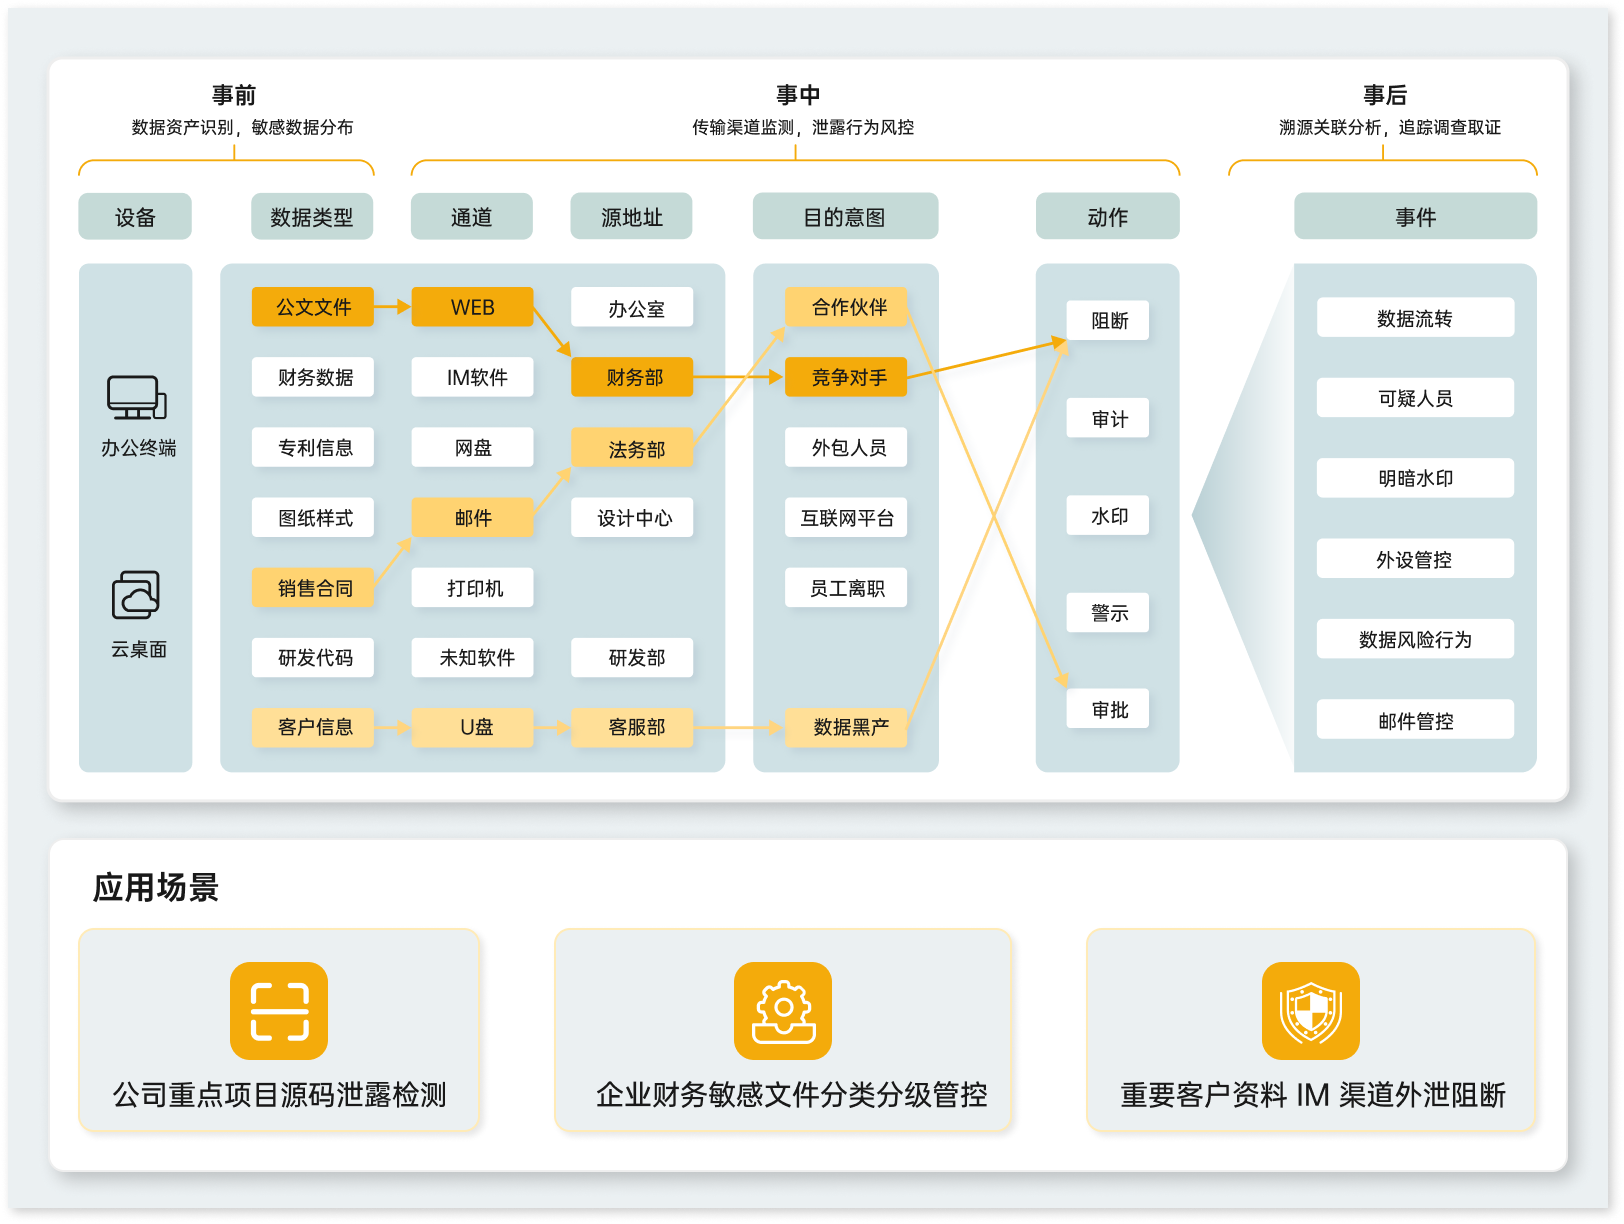Click the 审计 action box

click(x=1108, y=418)
